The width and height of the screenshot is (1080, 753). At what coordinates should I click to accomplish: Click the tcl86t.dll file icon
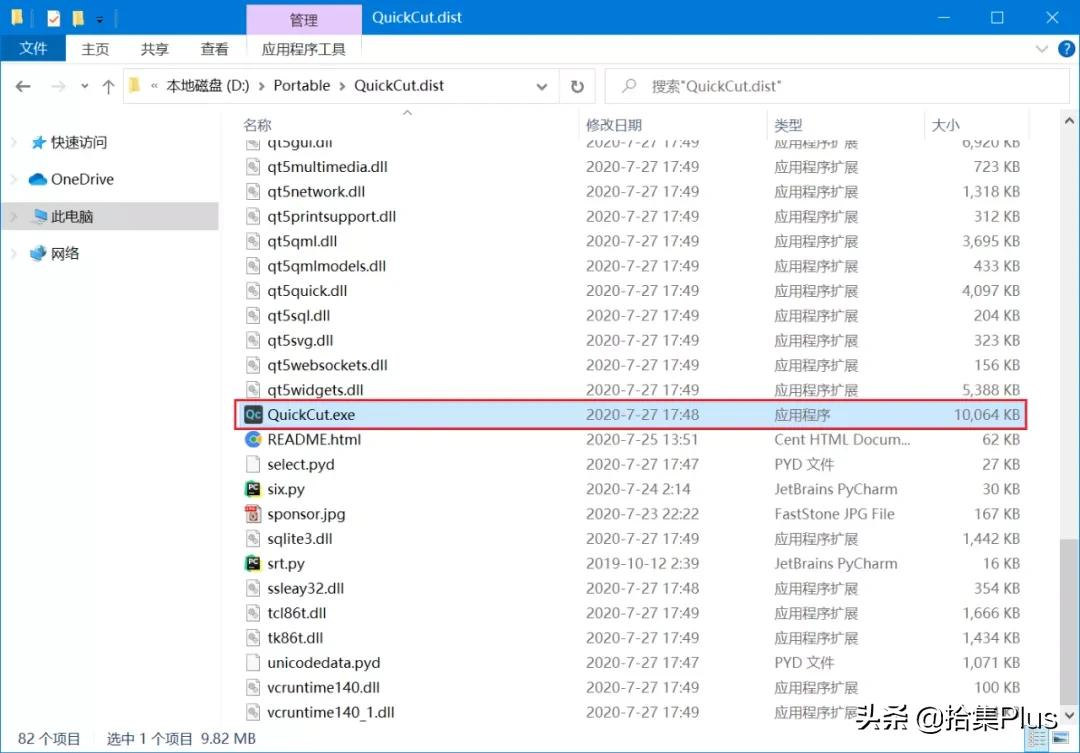click(x=253, y=613)
